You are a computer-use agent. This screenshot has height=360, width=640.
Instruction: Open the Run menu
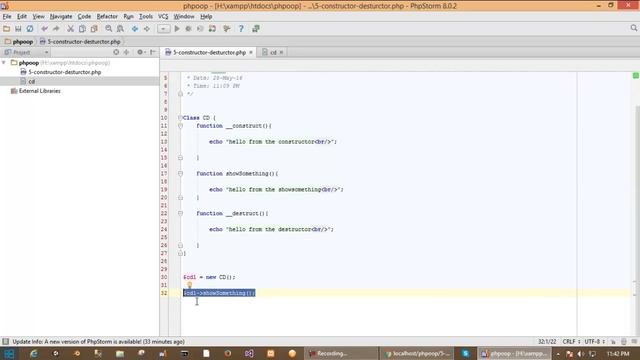coord(128,16)
